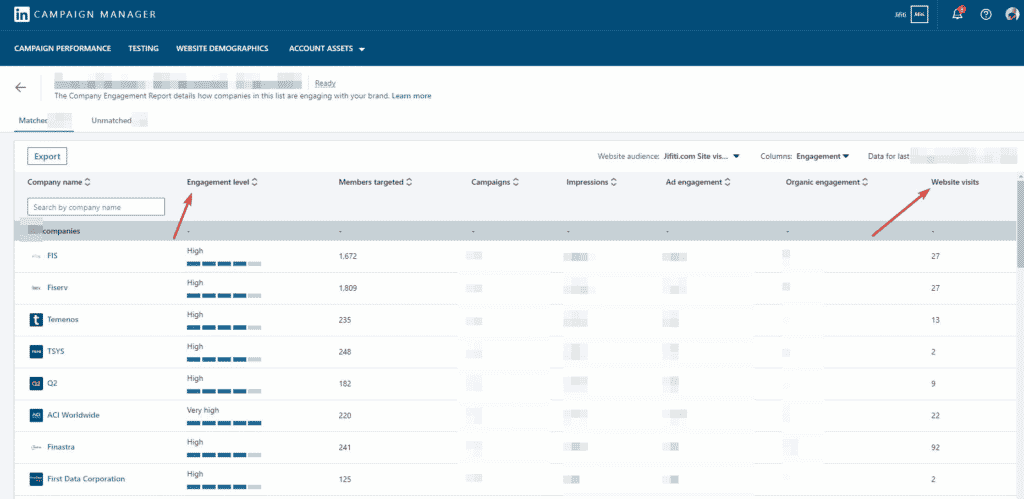This screenshot has height=499, width=1024.
Task: Click the 1,809 members targeted value
Action: [x=348, y=288]
